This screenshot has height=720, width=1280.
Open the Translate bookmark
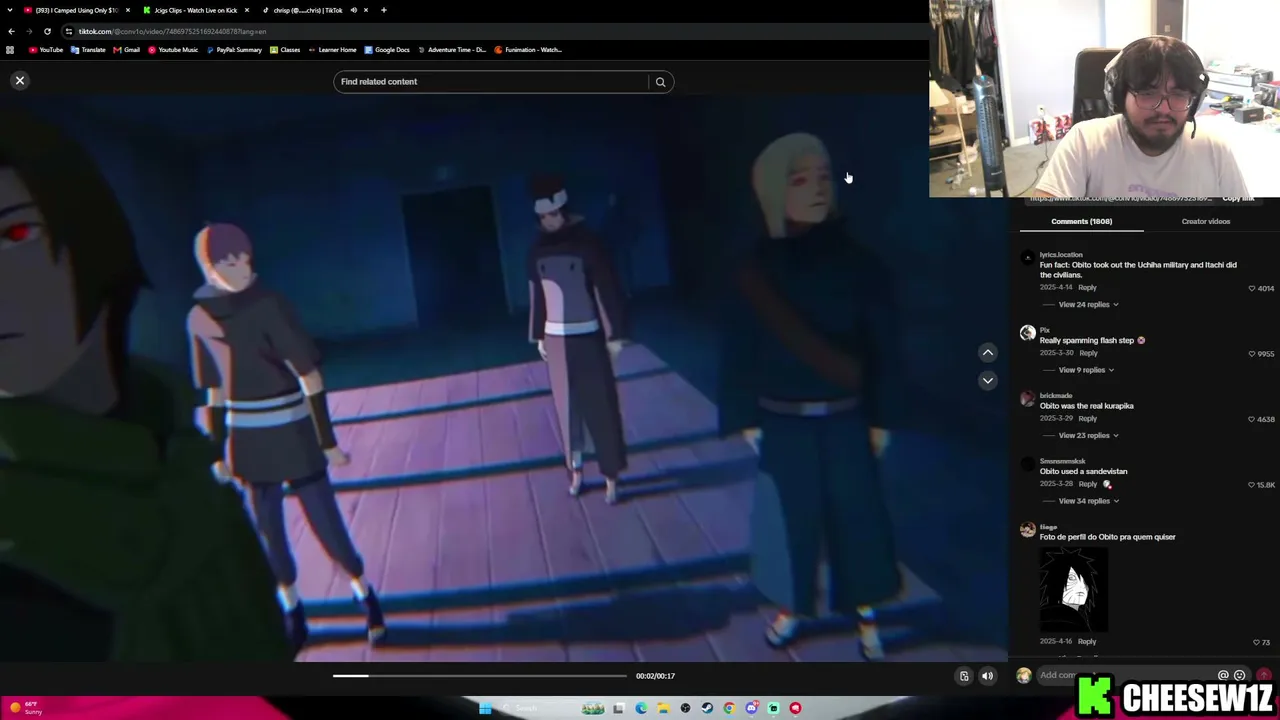point(89,50)
